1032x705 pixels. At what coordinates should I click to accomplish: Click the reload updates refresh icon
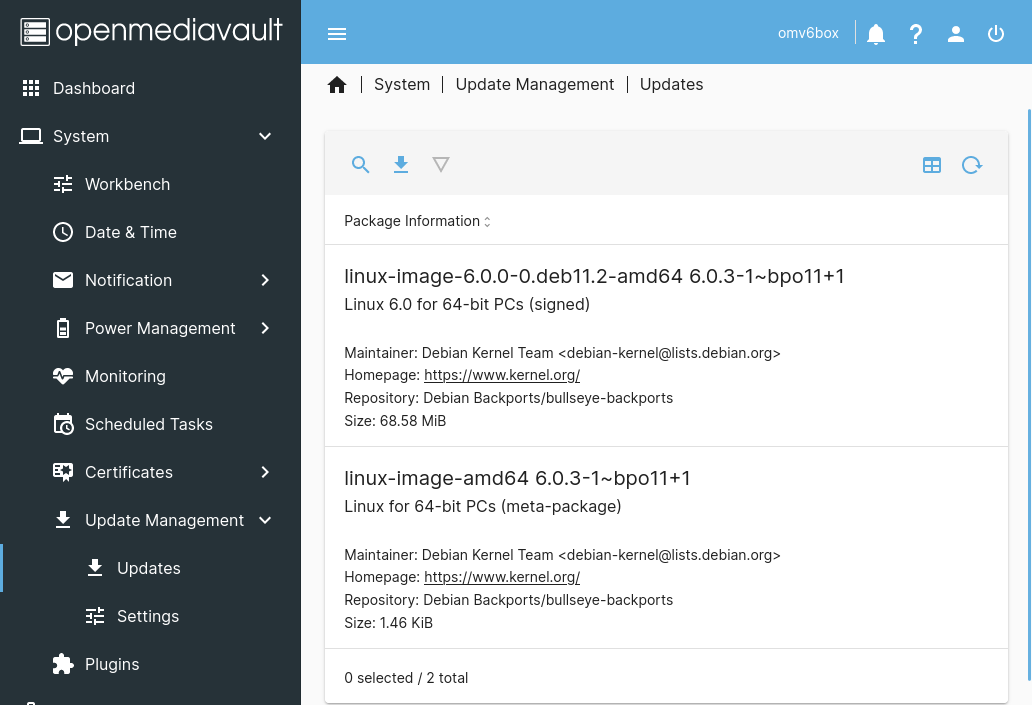pyautogui.click(x=972, y=165)
